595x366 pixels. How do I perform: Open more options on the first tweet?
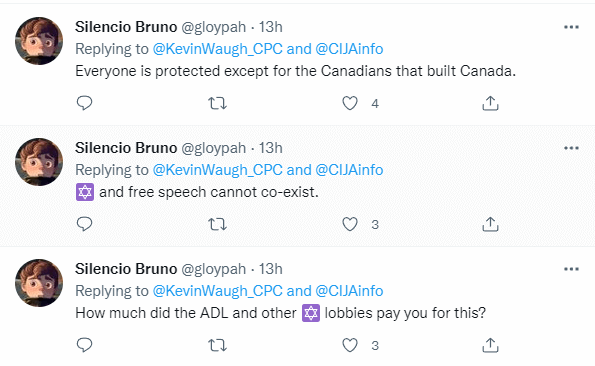[x=571, y=27]
